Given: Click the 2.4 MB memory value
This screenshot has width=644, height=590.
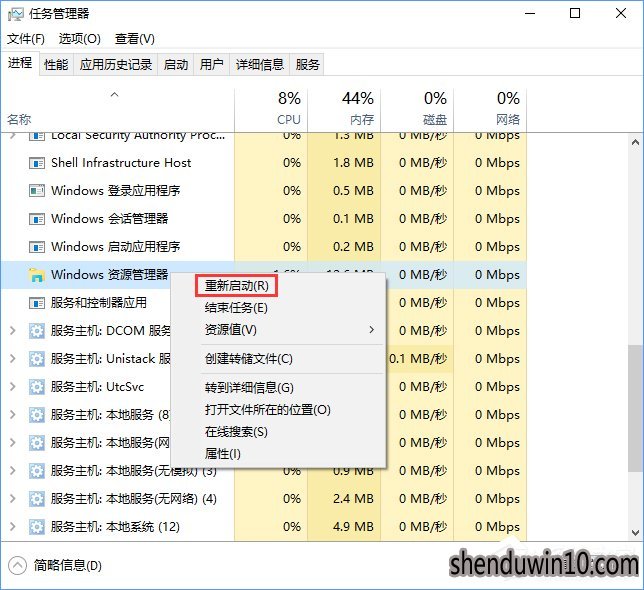Looking at the screenshot, I should [354, 499].
